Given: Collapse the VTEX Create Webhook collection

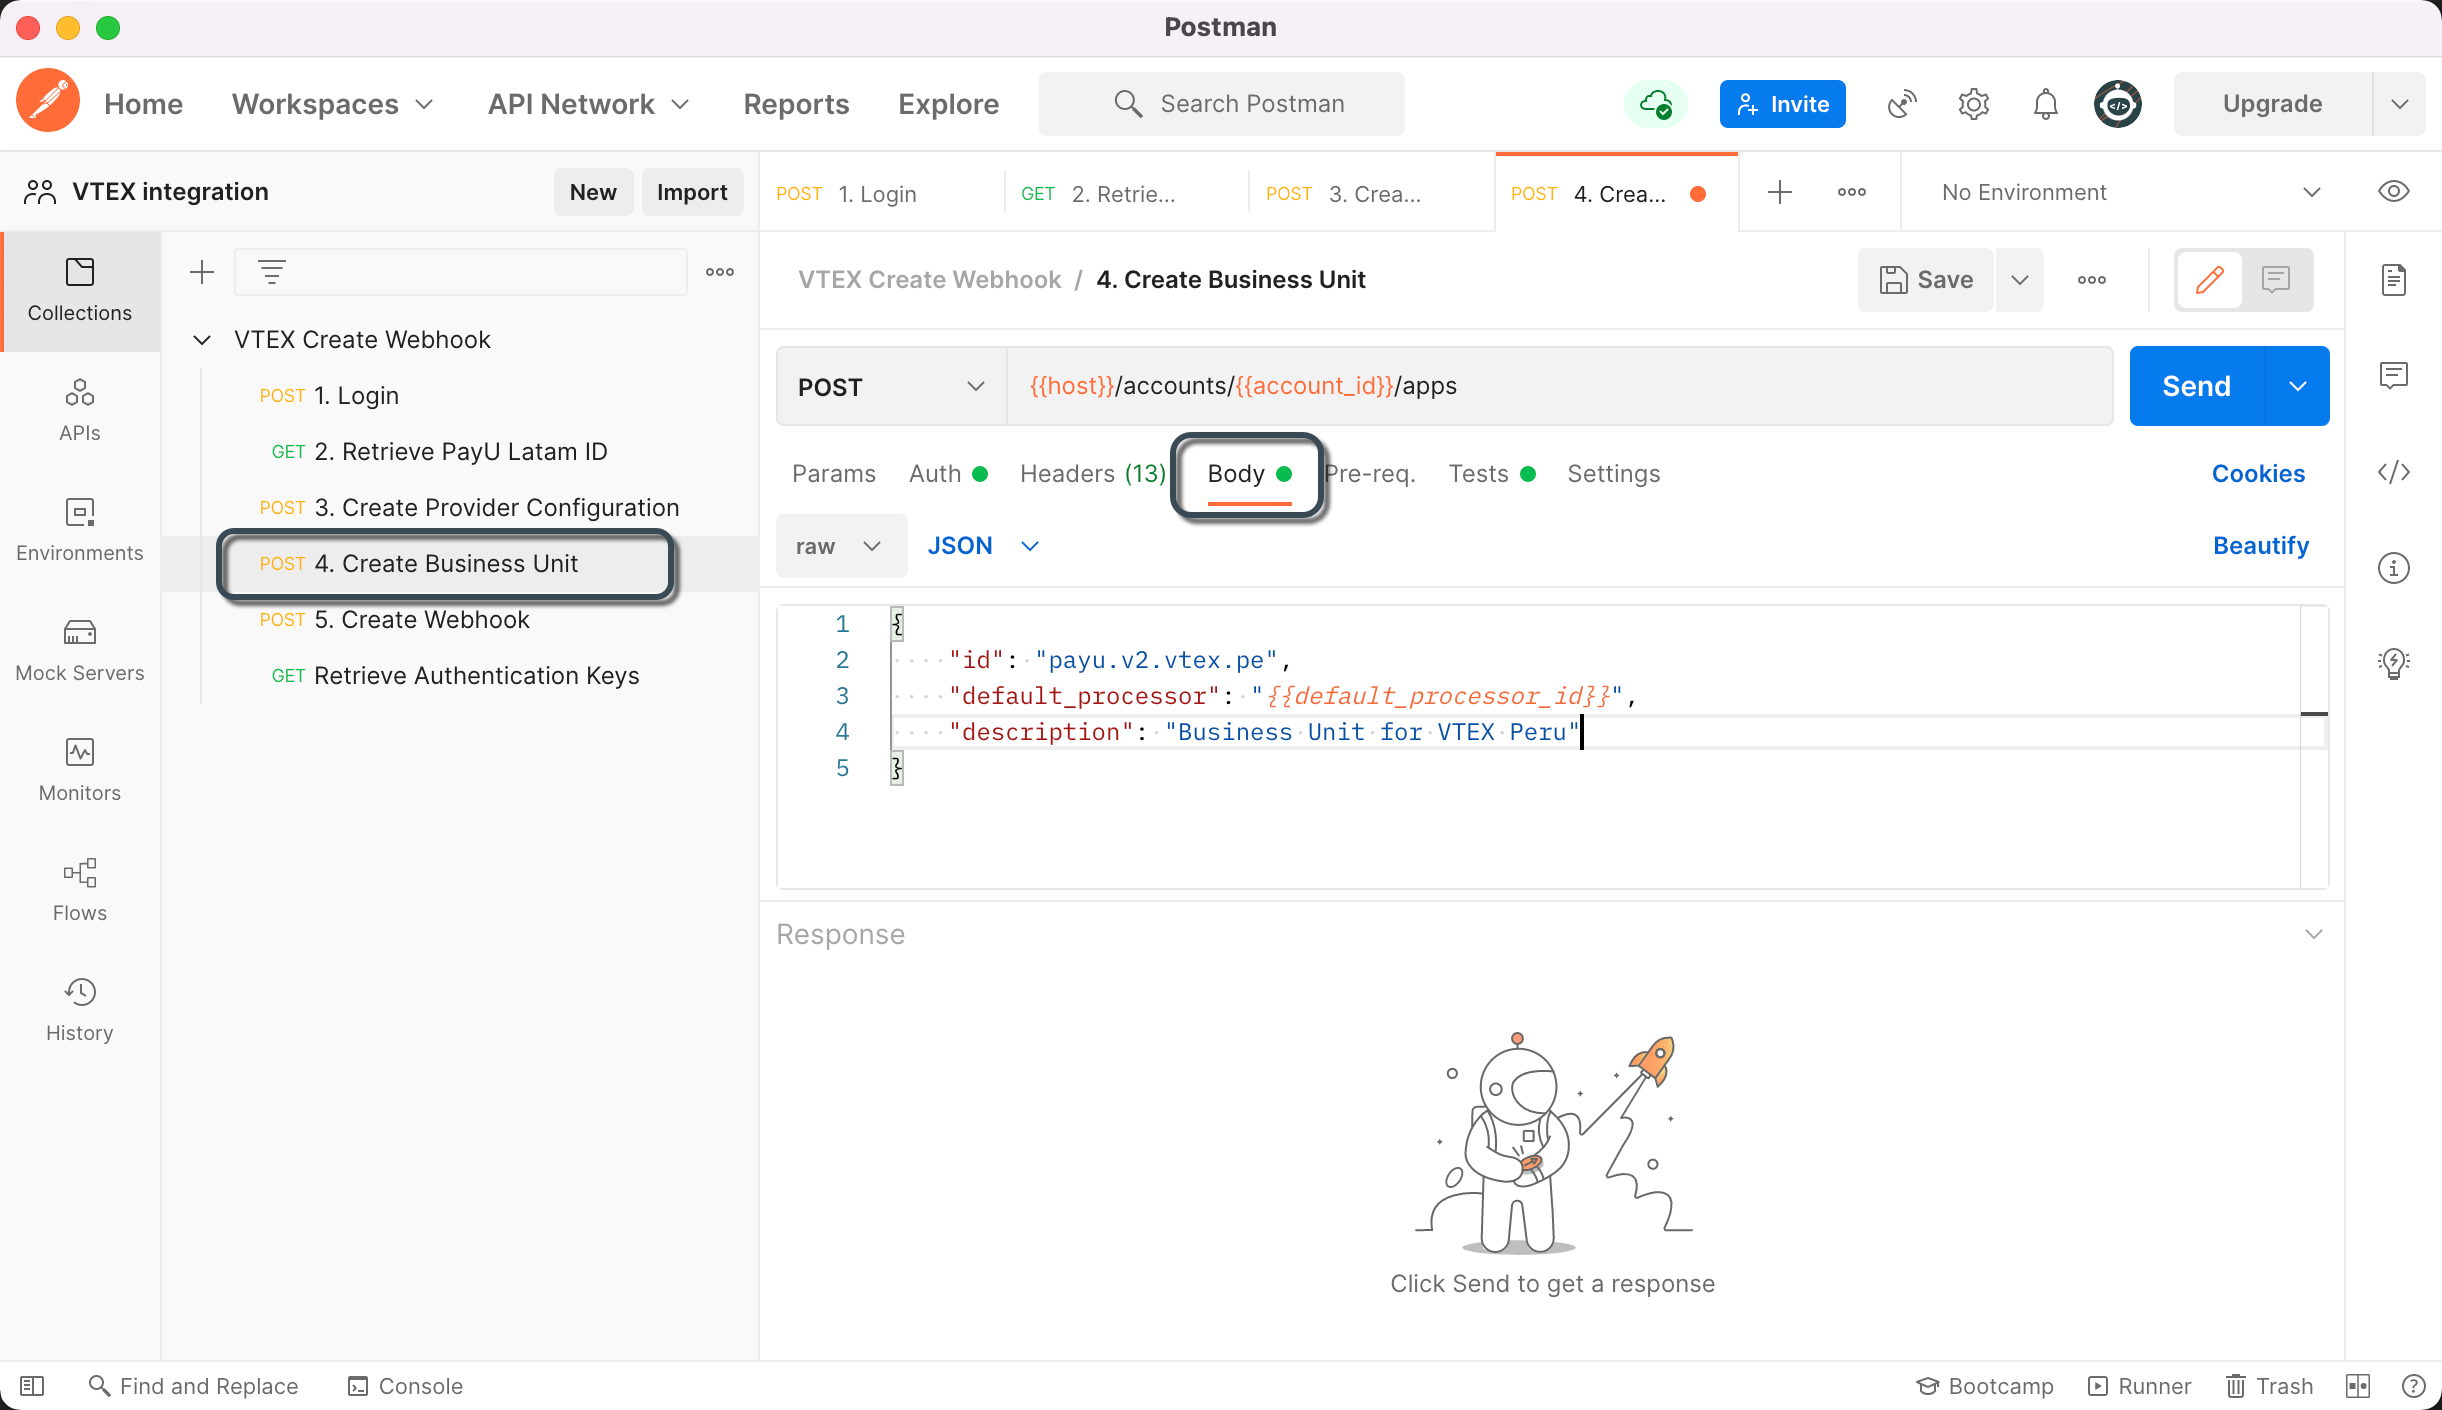Looking at the screenshot, I should coord(202,340).
